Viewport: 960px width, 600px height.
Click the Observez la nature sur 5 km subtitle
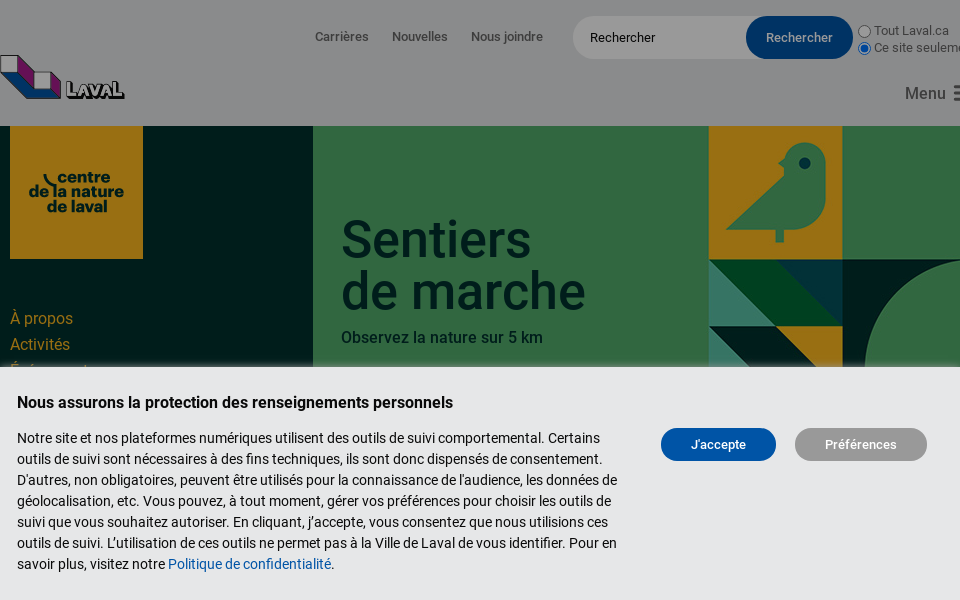(441, 337)
